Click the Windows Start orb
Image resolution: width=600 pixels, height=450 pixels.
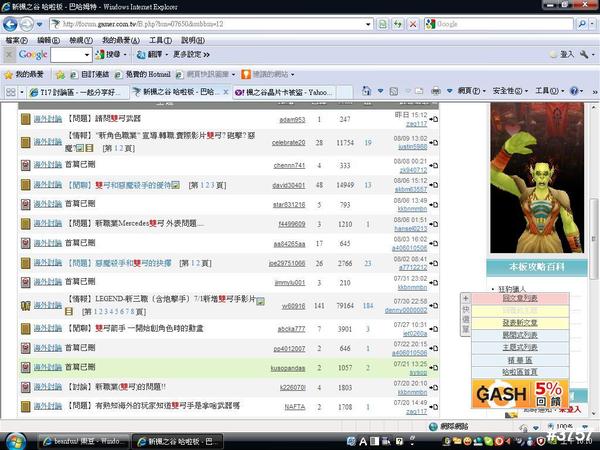[x=14, y=439]
